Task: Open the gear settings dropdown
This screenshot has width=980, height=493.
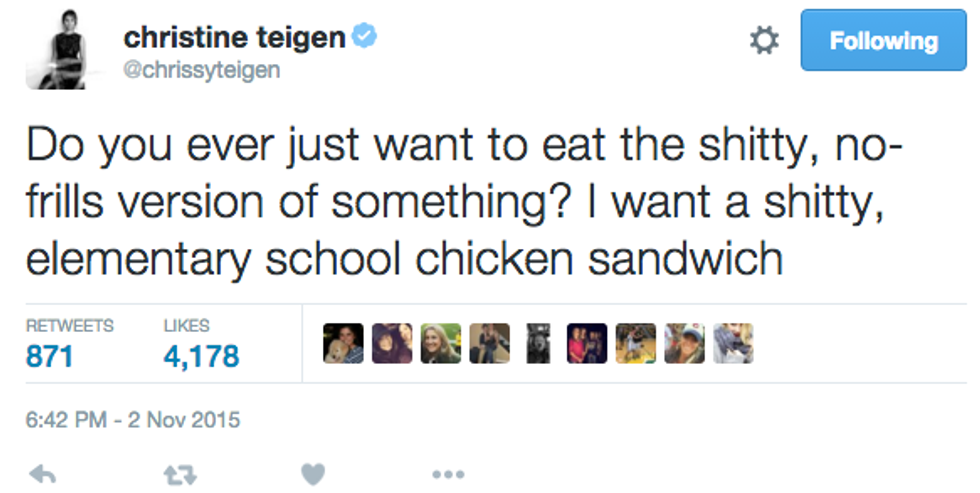Action: 764,41
